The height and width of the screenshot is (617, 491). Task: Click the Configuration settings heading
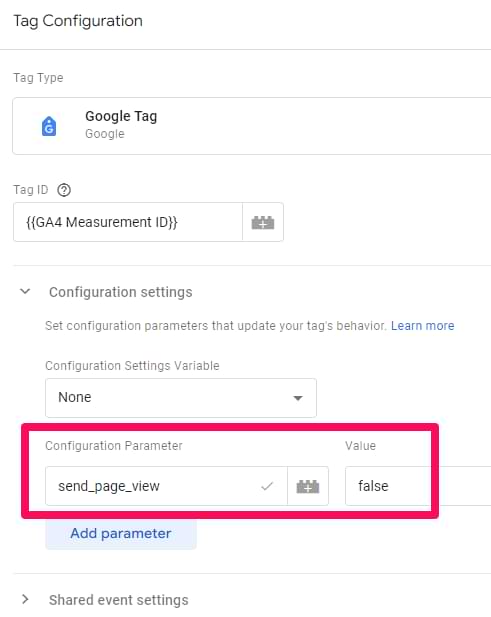[x=120, y=292]
